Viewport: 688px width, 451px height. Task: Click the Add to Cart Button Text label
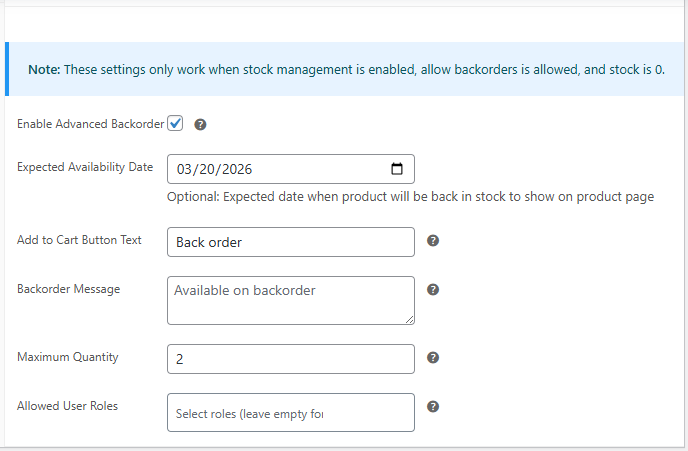tap(79, 240)
